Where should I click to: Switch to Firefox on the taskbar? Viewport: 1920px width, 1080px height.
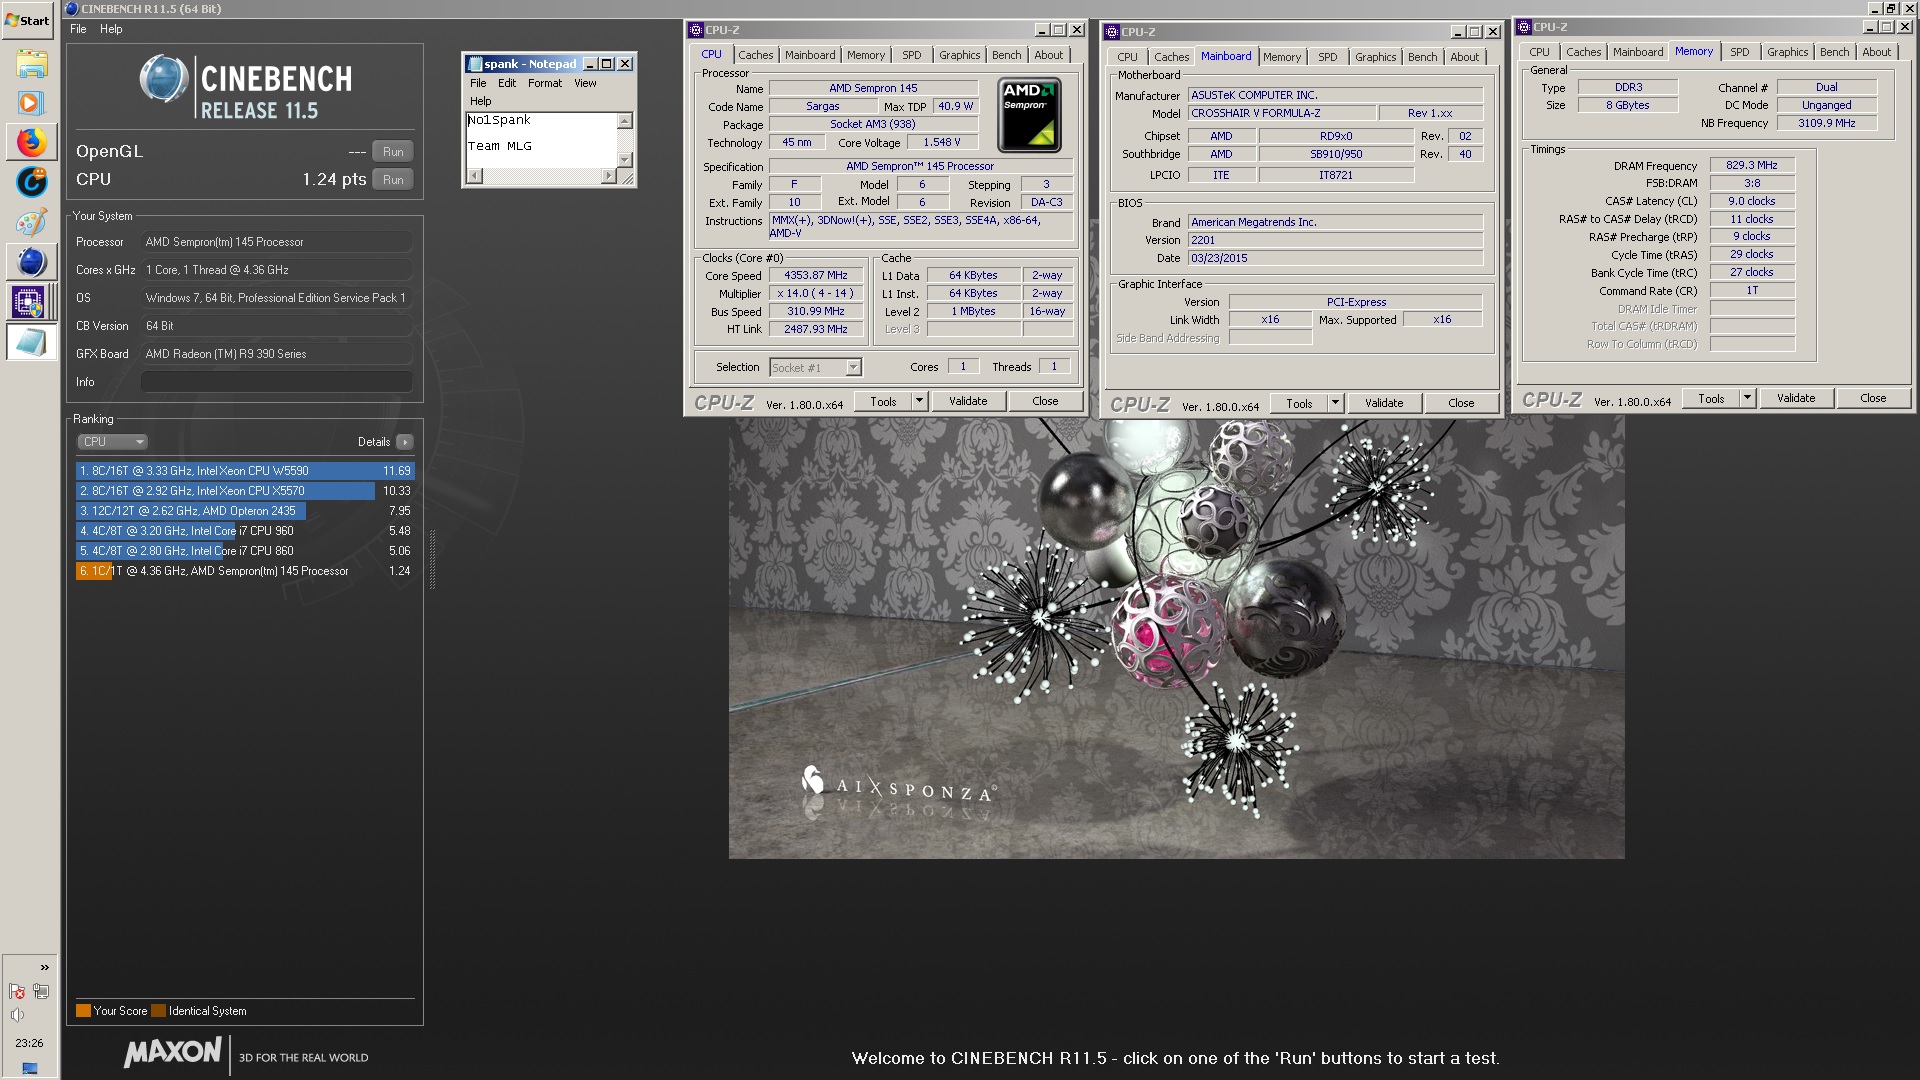(x=31, y=143)
